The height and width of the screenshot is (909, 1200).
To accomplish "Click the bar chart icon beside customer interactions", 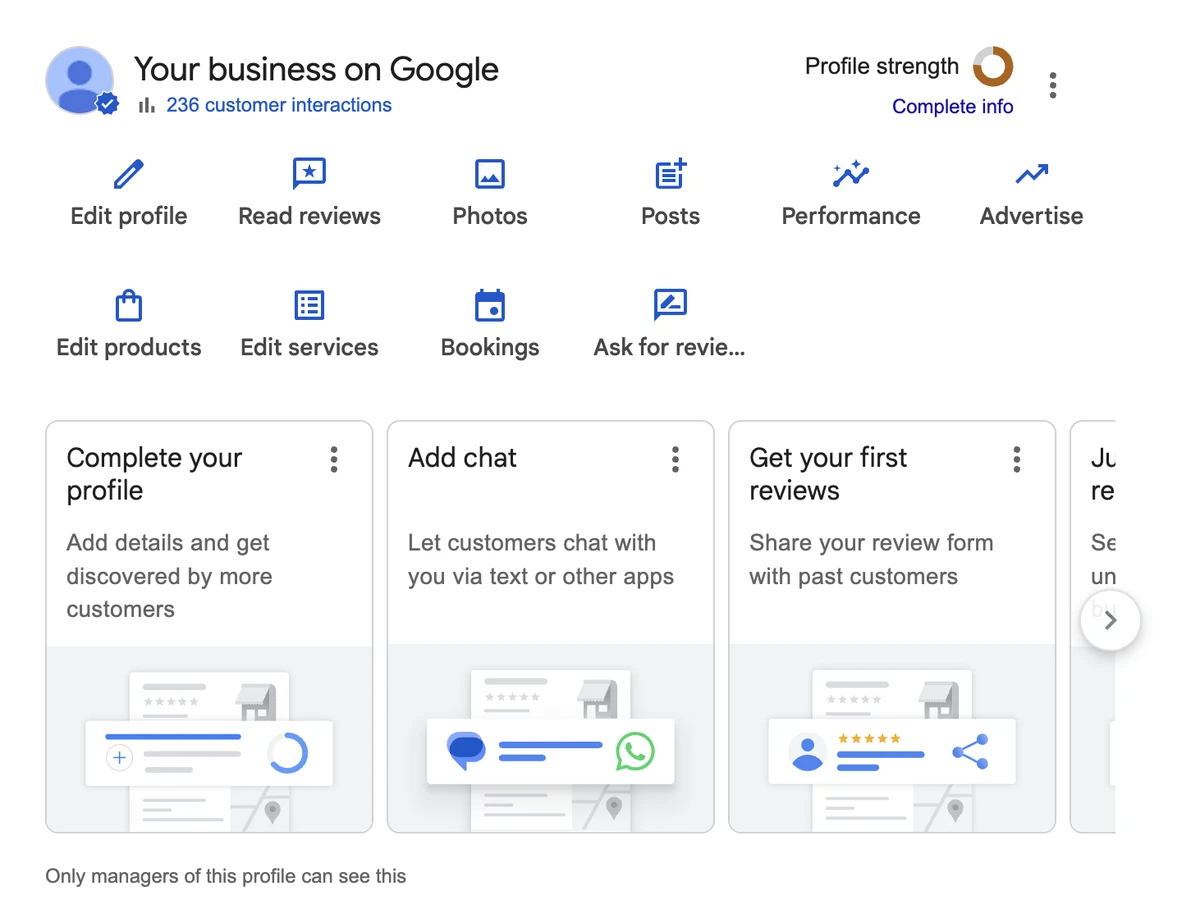I will point(147,105).
